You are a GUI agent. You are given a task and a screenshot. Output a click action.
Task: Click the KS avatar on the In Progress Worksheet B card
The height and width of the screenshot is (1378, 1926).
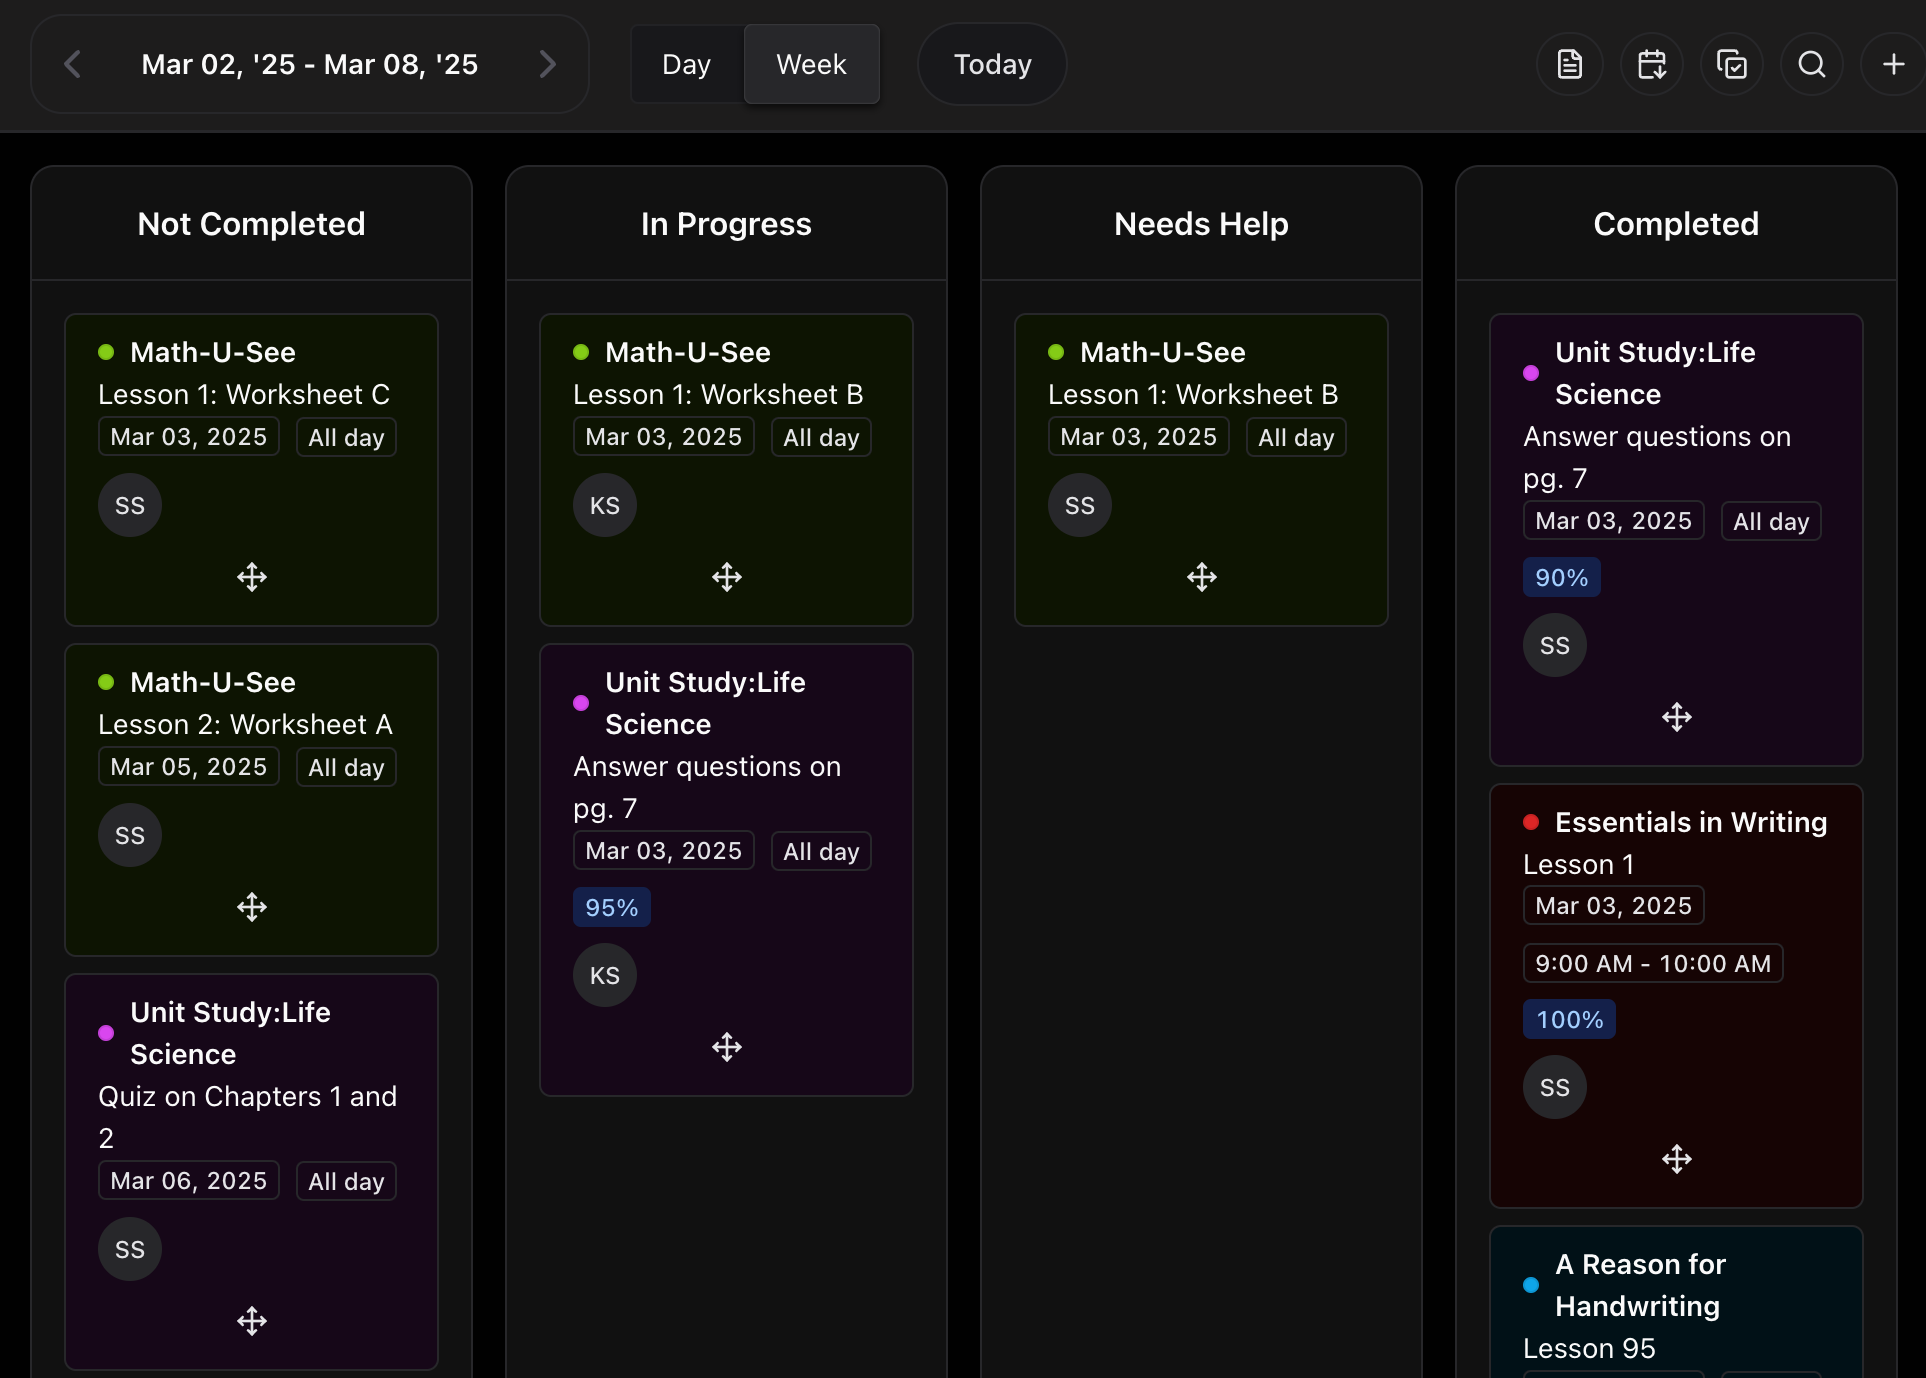point(604,505)
